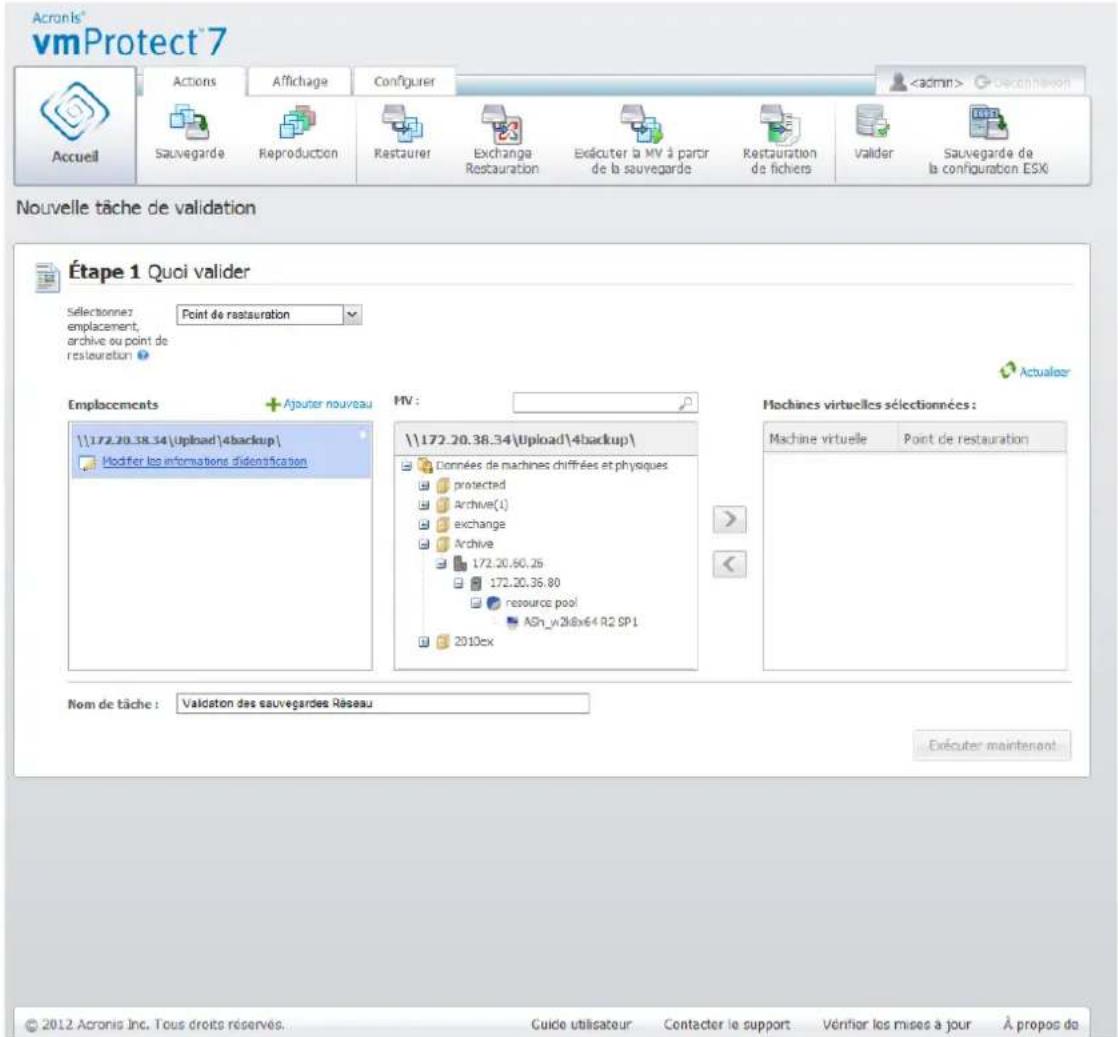This screenshot has height=1037, width=1118.
Task: Collapse Données de machines chiffrées et physiques
Action: (406, 466)
